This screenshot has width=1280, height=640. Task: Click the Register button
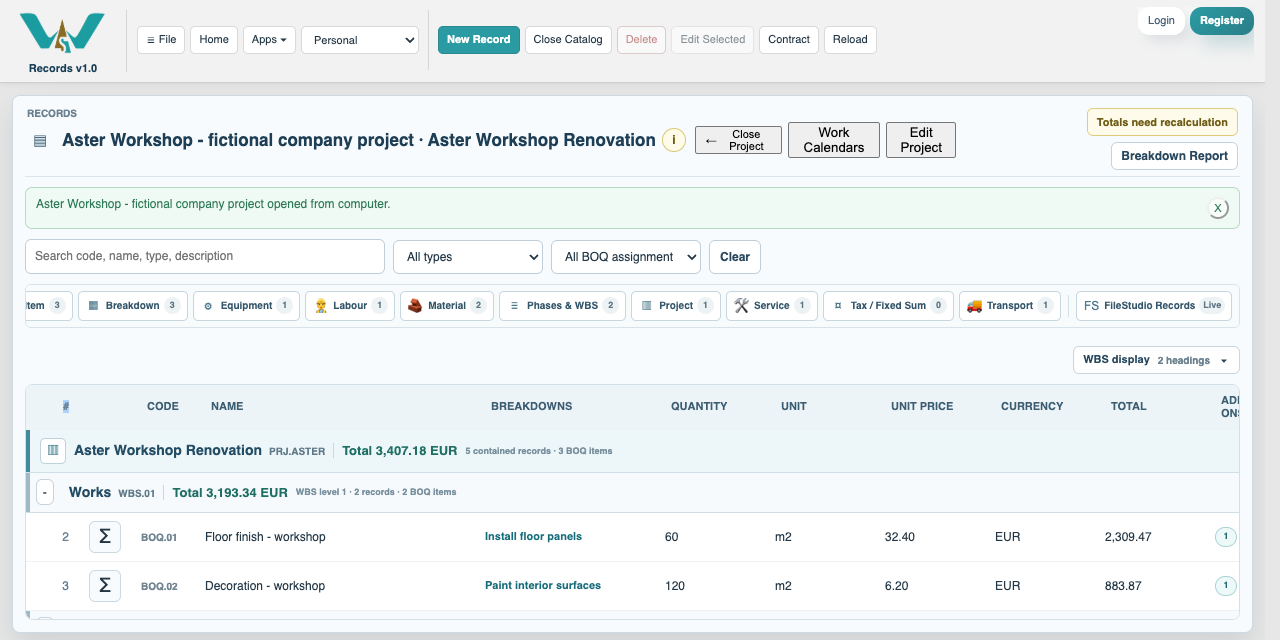[1222, 21]
